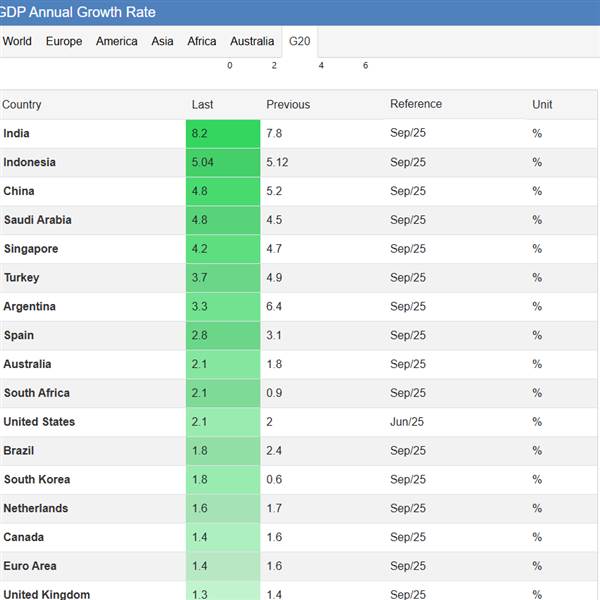
Task: Follow the Saudi Arabia link
Action: coord(38,220)
